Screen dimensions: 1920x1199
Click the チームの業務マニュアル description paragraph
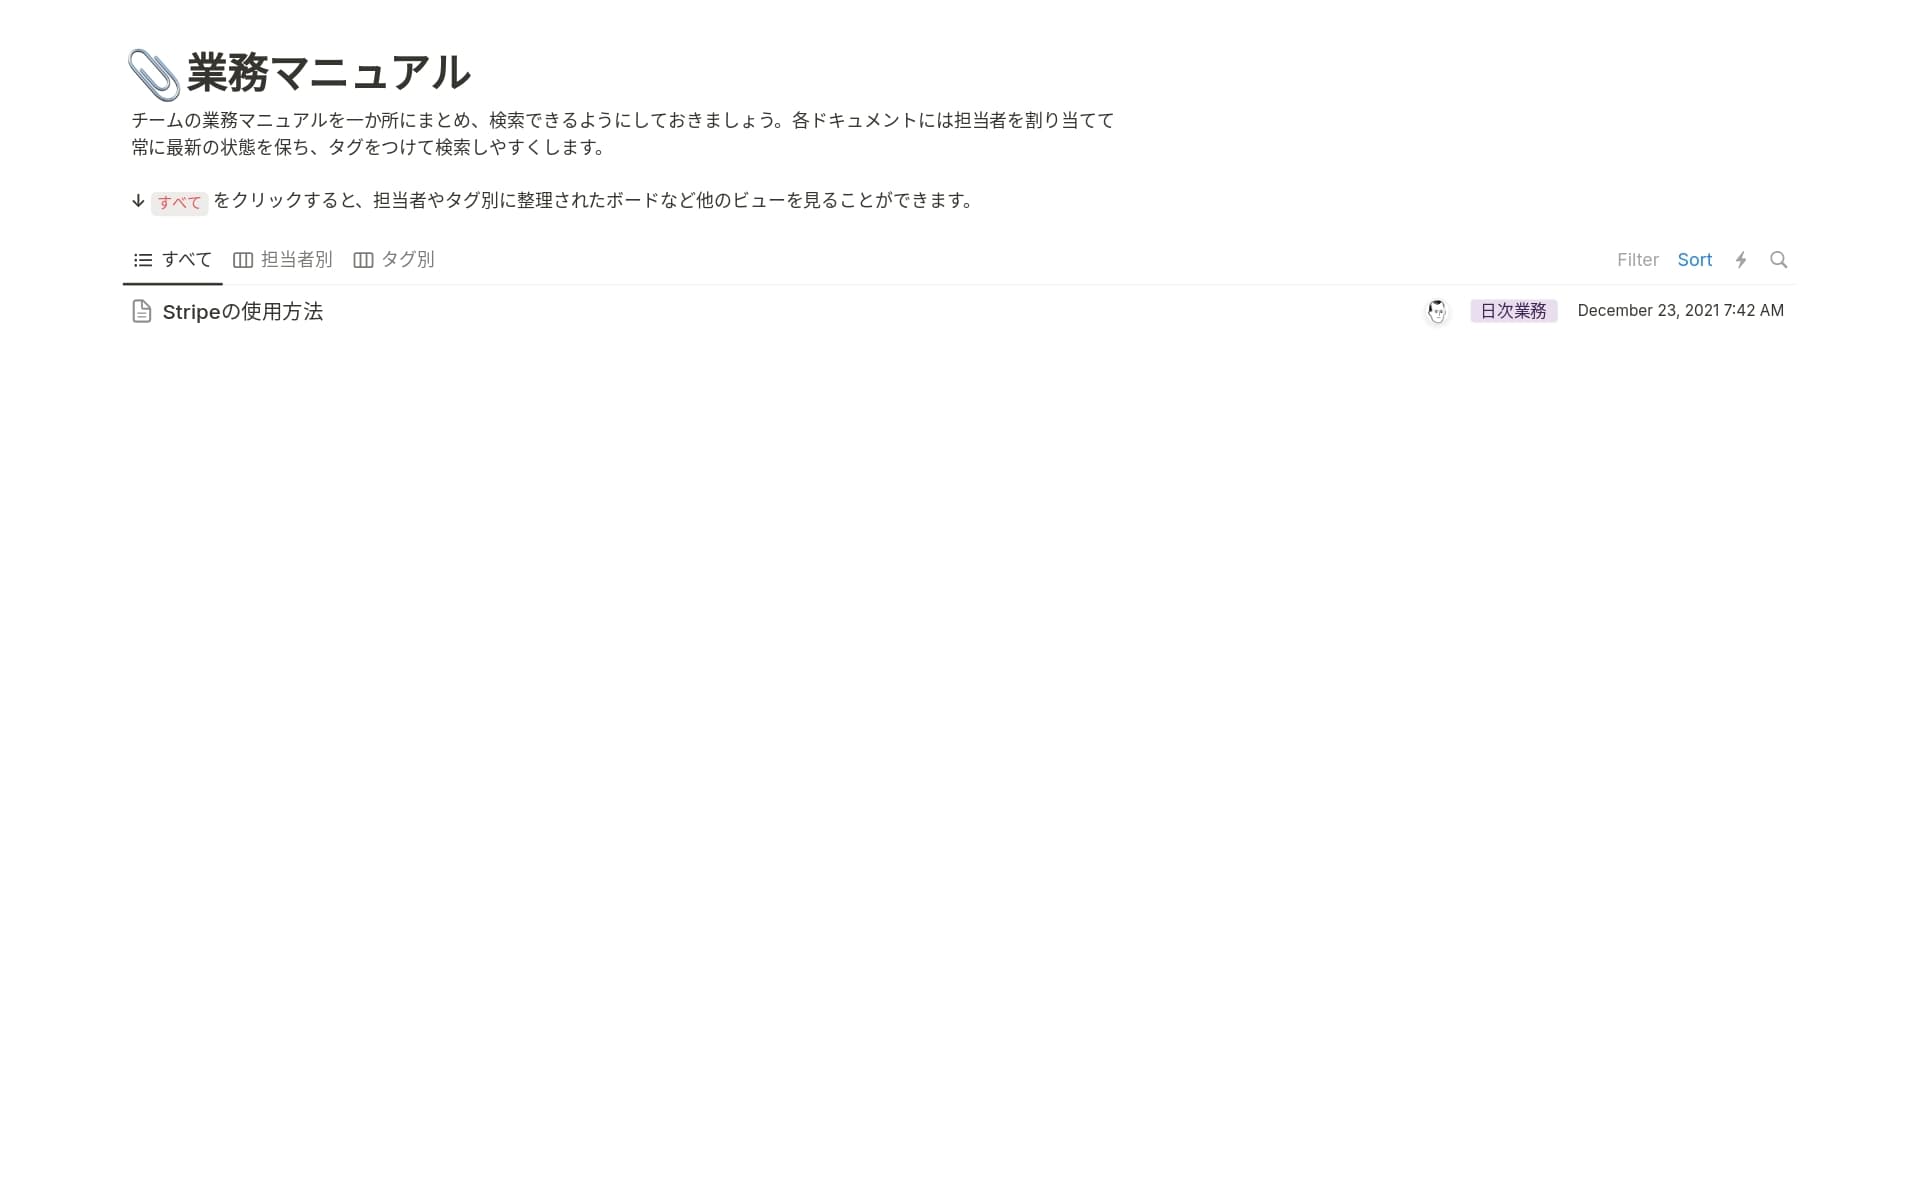[622, 134]
